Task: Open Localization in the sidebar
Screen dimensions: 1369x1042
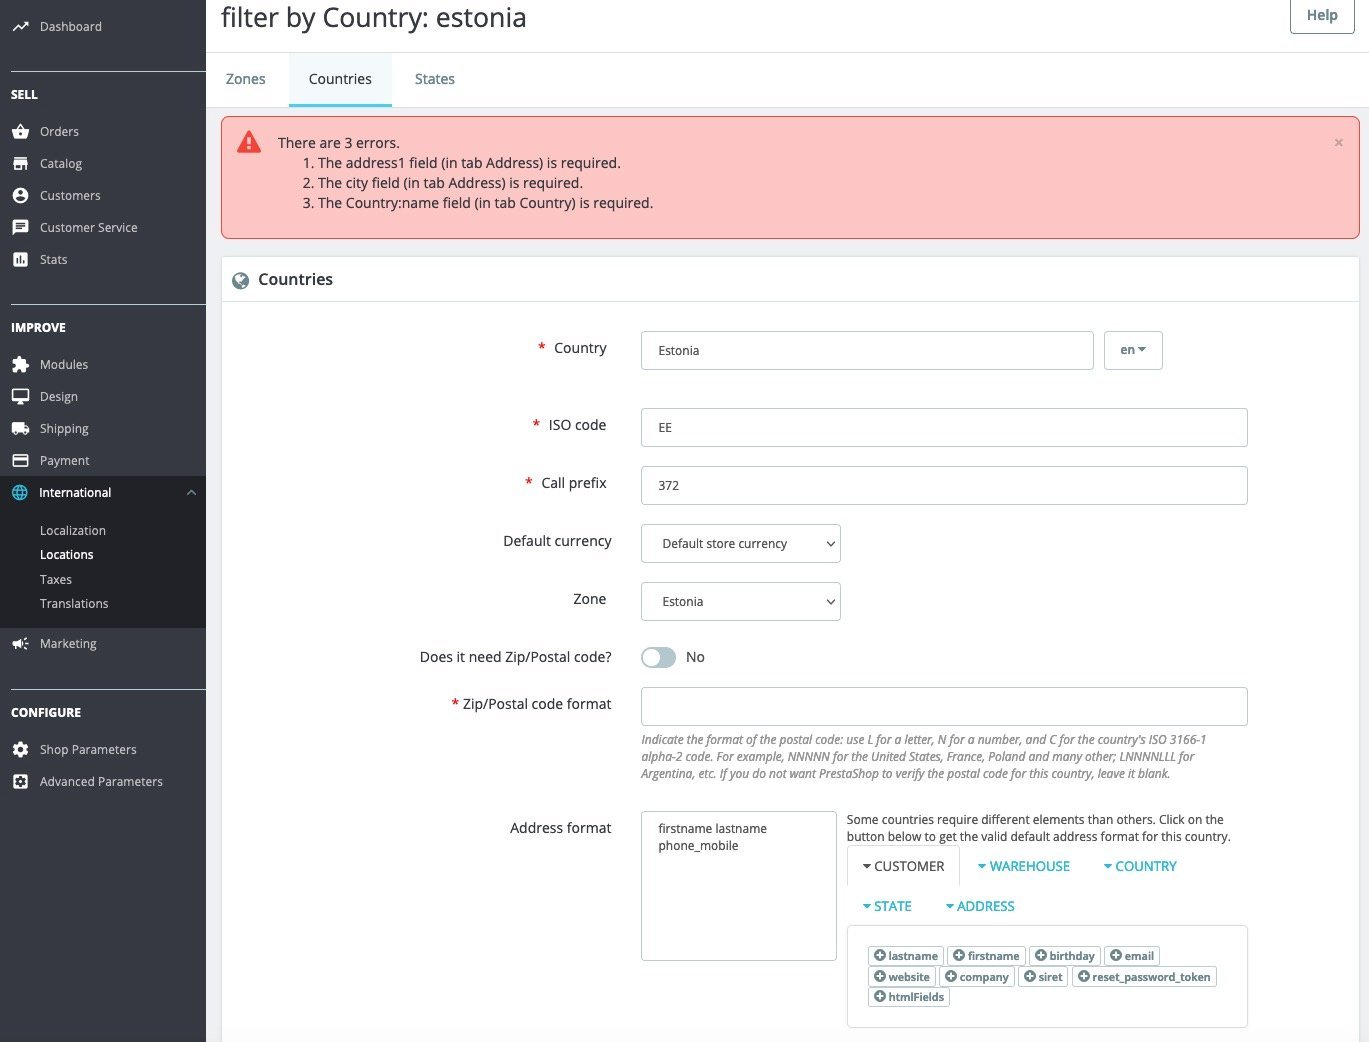Action: 73,531
